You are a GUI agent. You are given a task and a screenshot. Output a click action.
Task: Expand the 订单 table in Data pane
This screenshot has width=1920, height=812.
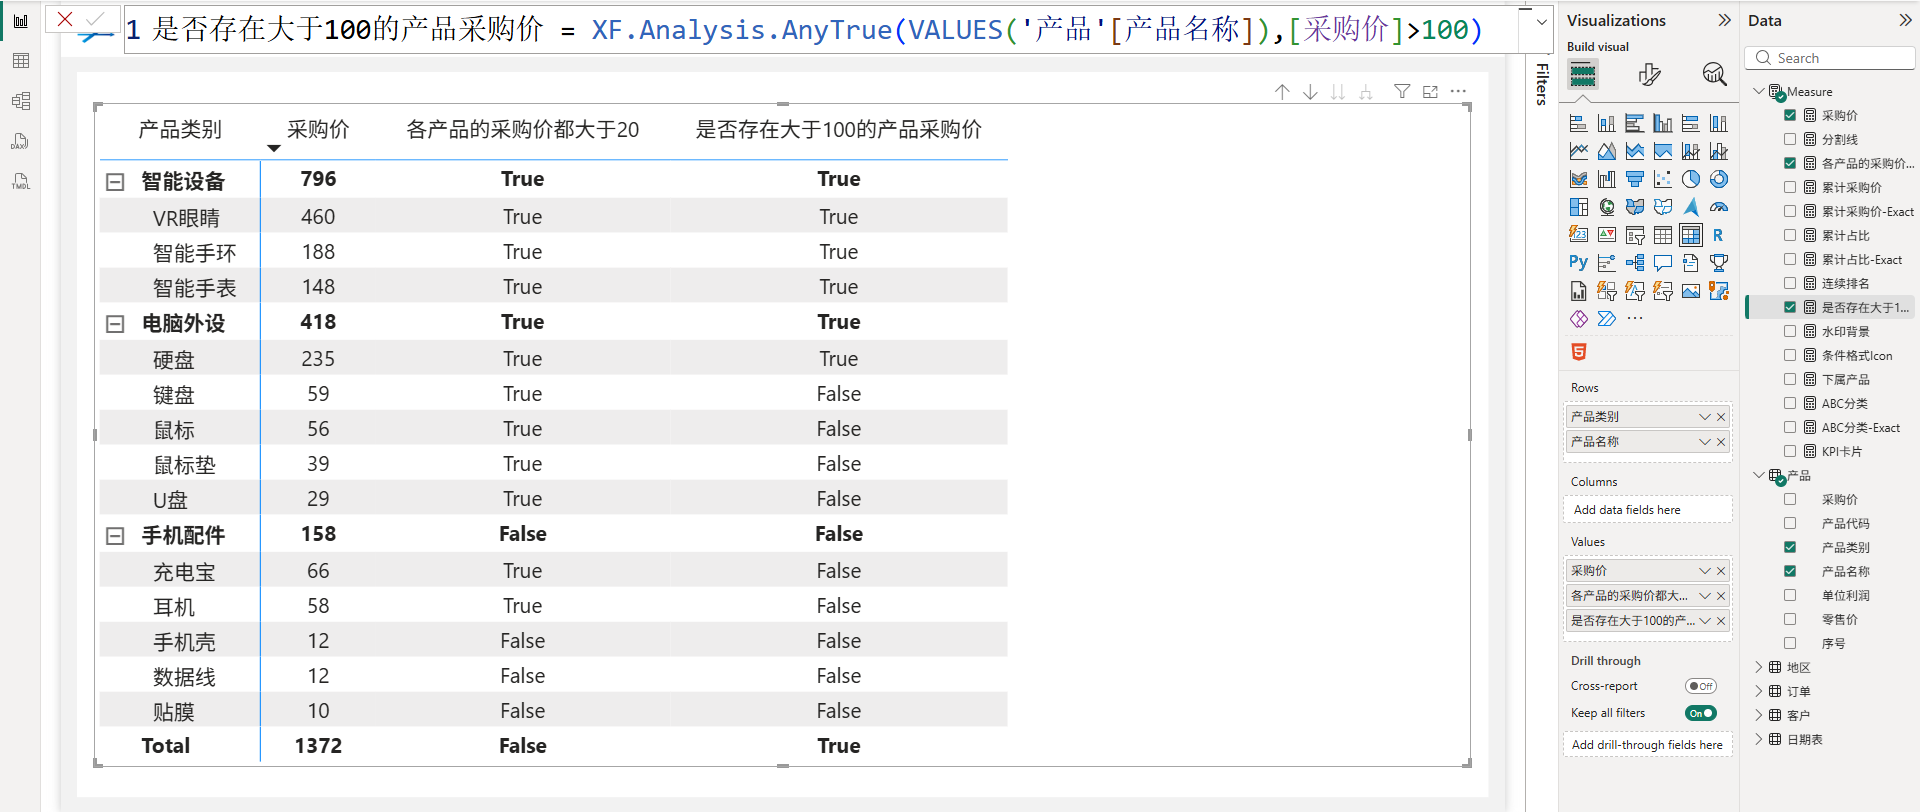pos(1759,691)
